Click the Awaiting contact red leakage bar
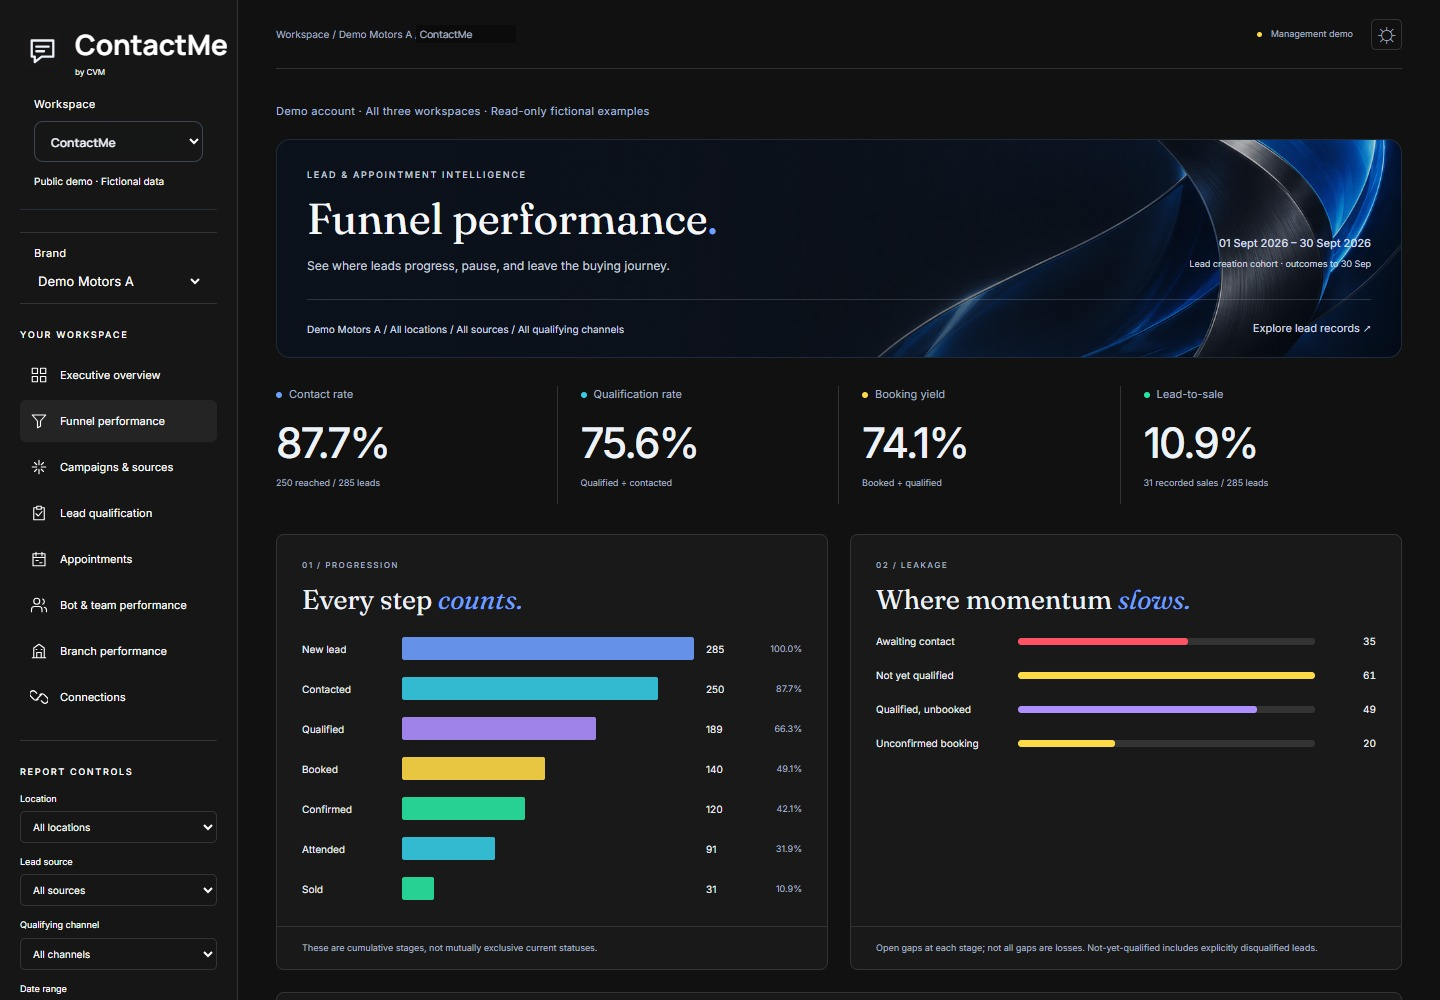This screenshot has width=1440, height=1000. click(x=1103, y=641)
